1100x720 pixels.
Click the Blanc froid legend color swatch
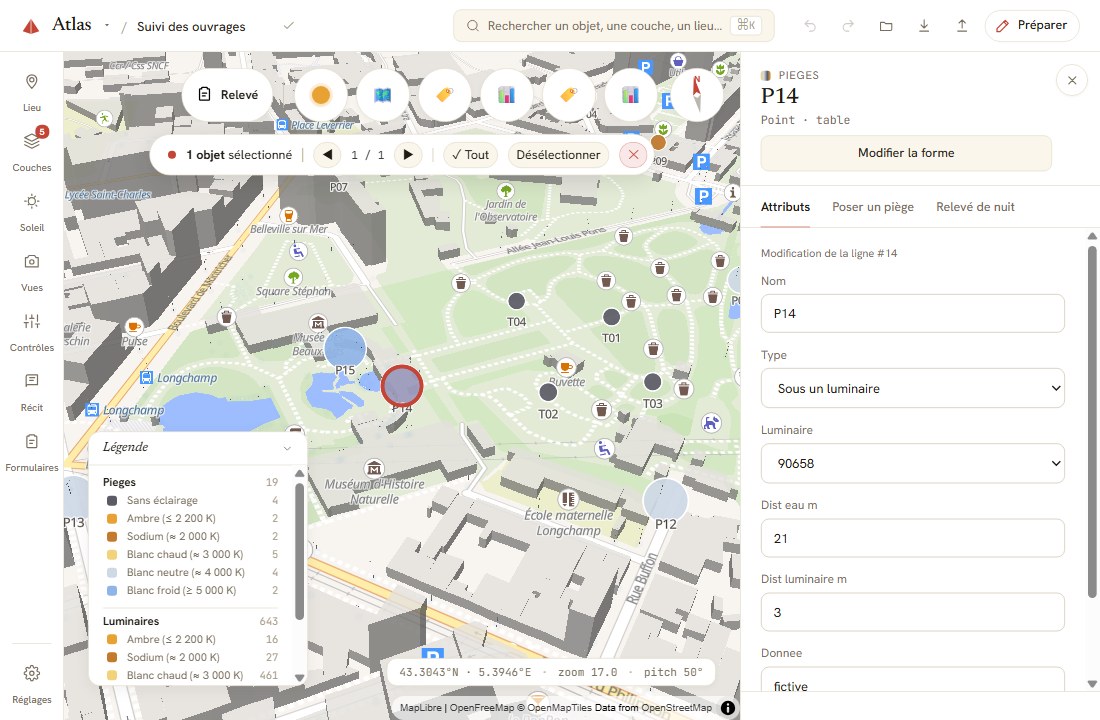(112, 590)
